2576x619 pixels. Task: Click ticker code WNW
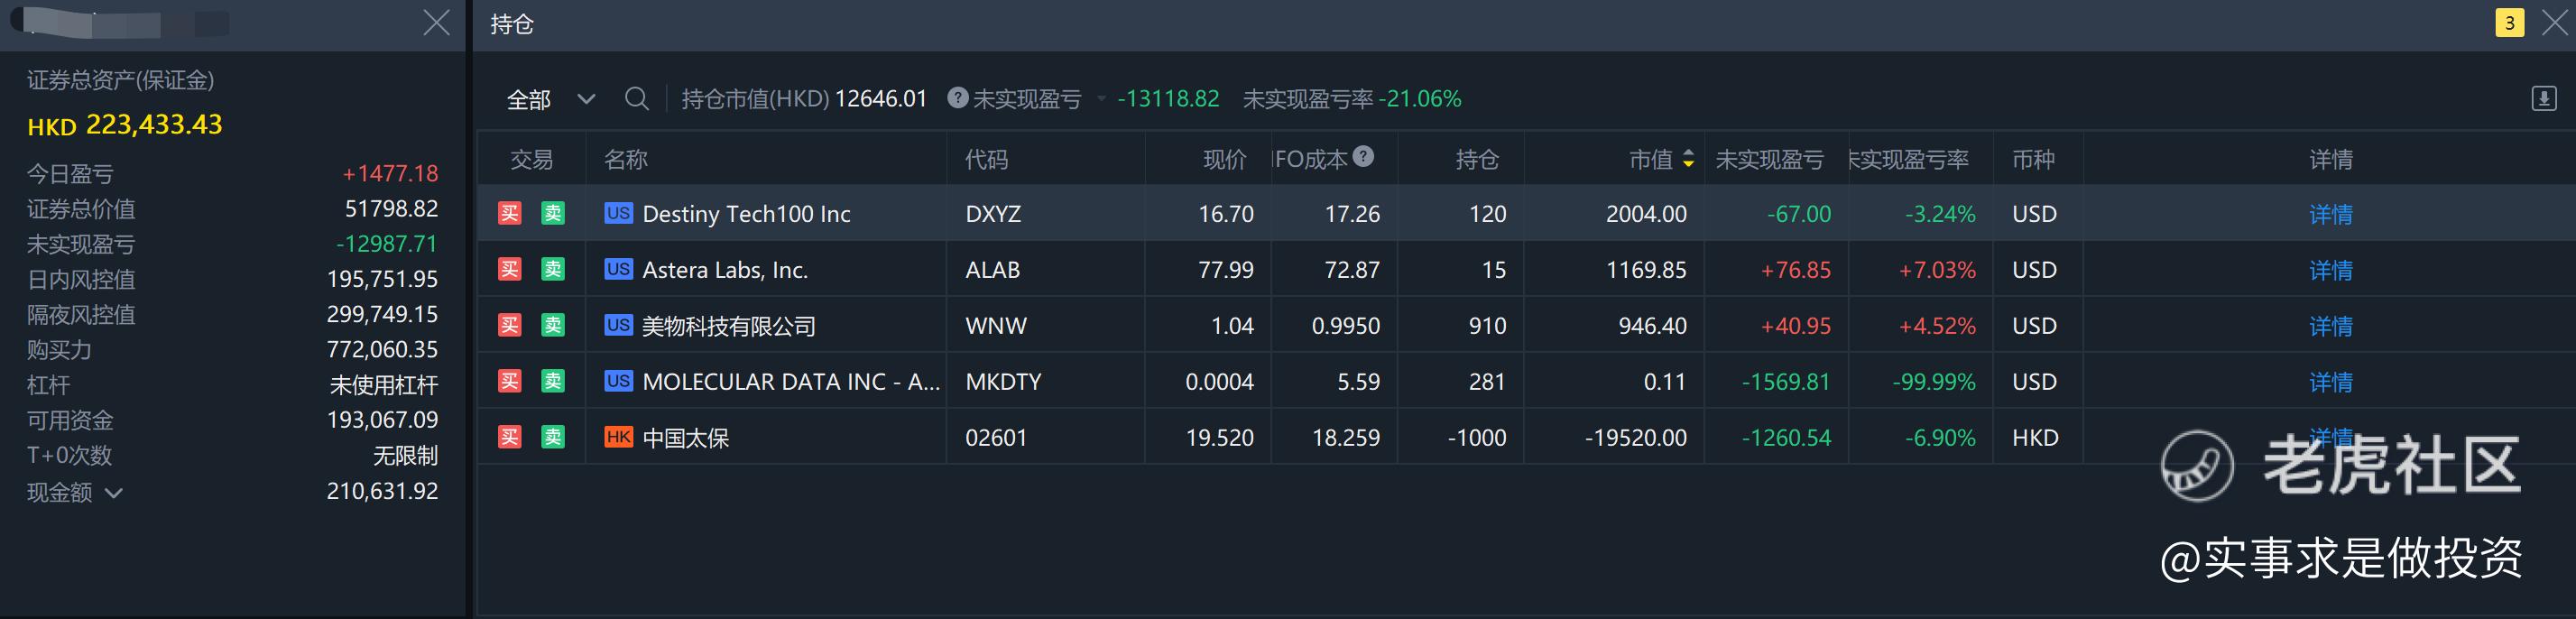point(995,326)
